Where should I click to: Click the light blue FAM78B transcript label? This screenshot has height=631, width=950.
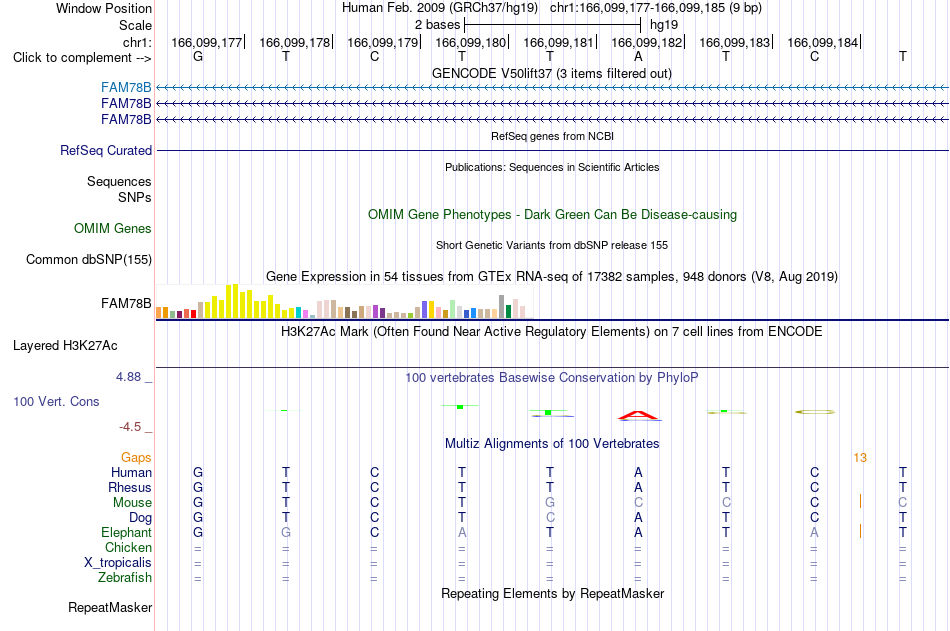(126, 87)
